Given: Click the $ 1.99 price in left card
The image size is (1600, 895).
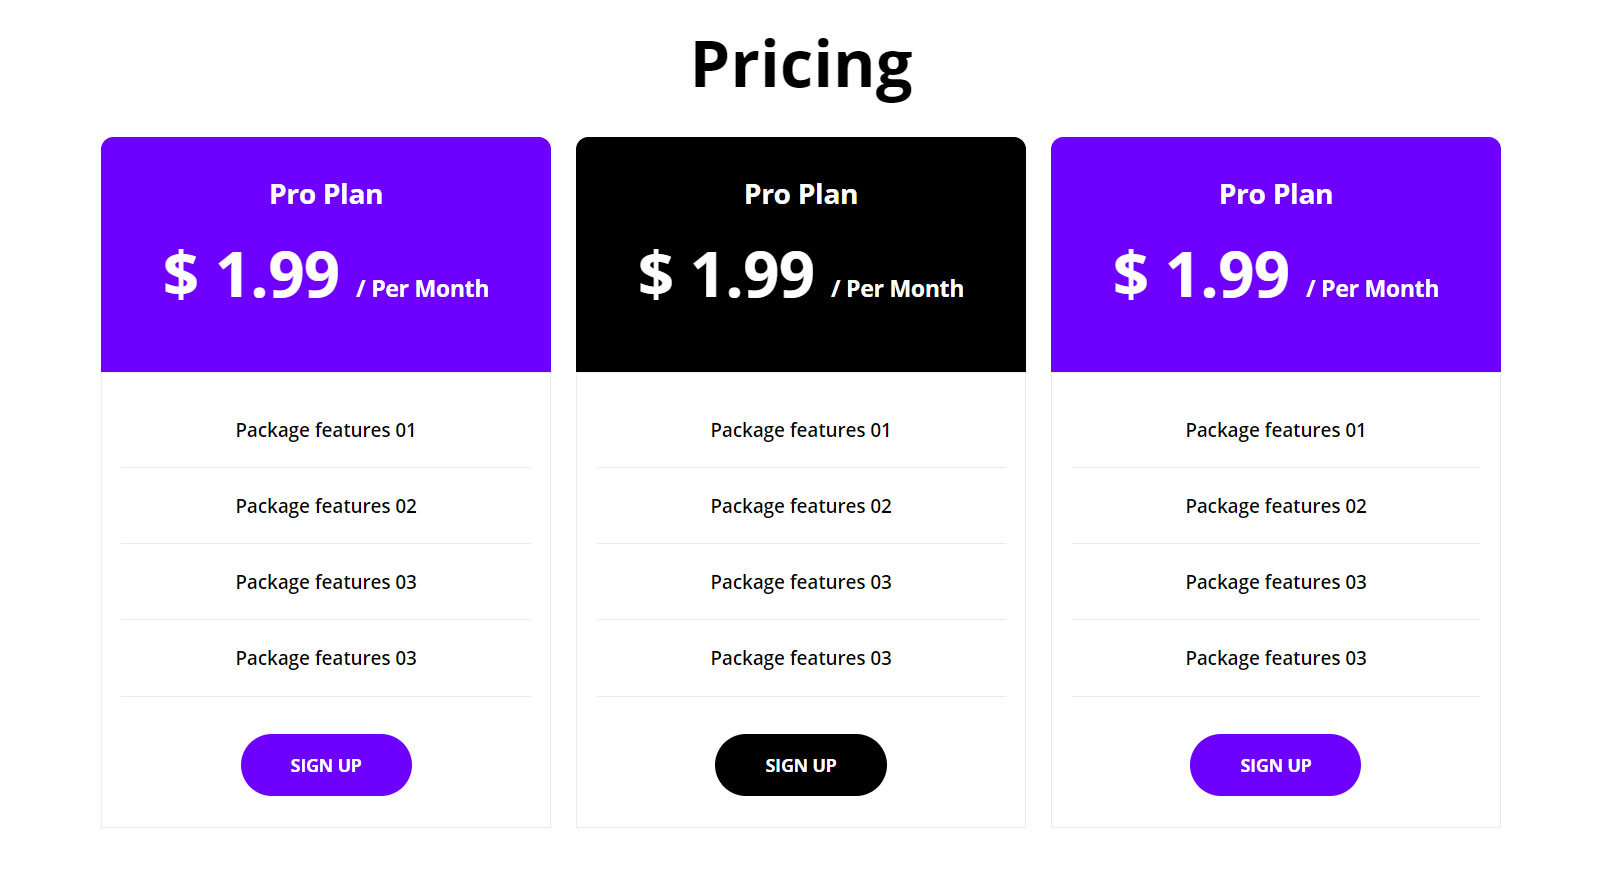Looking at the screenshot, I should tap(251, 275).
